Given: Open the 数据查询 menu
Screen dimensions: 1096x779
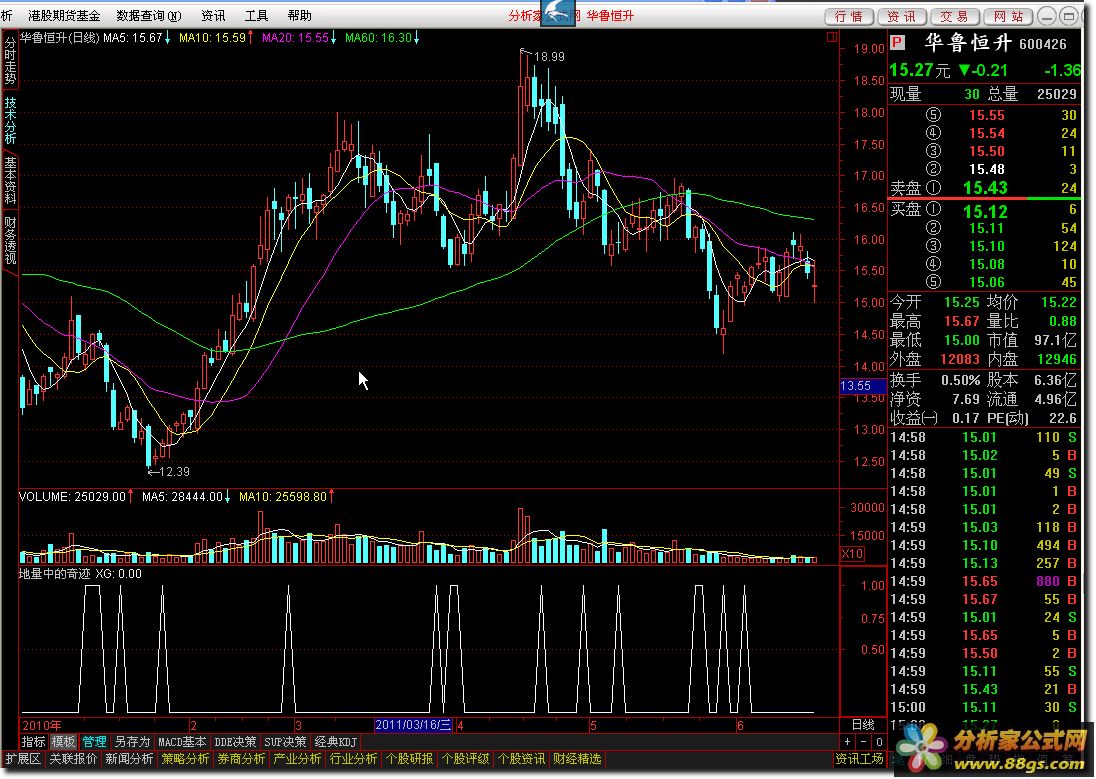Looking at the screenshot, I should click(149, 15).
